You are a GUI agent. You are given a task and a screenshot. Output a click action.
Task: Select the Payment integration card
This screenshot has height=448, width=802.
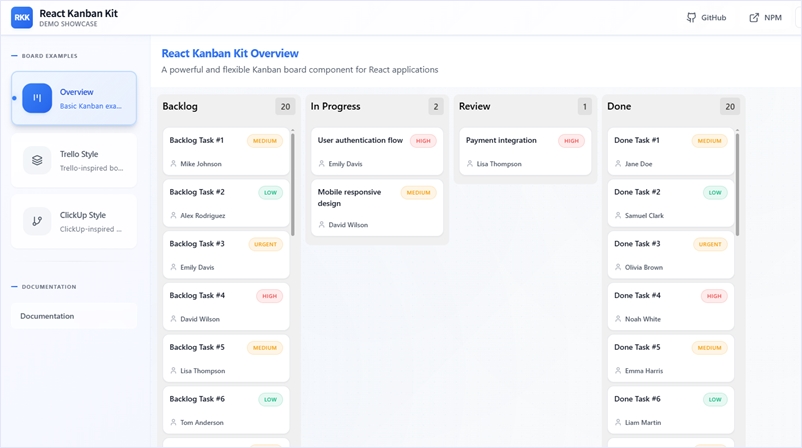coord(501,141)
